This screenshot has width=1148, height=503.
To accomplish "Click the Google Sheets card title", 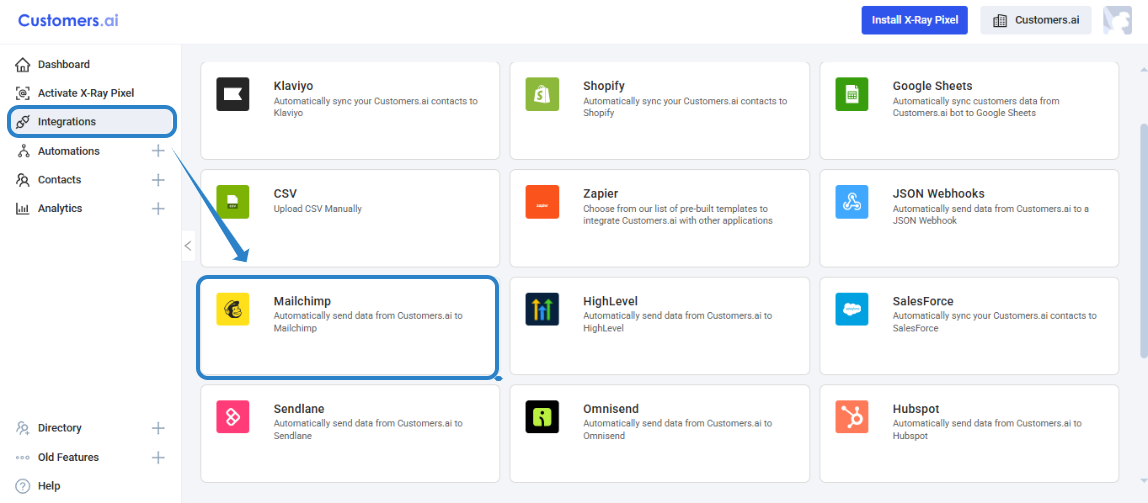I will coord(932,86).
